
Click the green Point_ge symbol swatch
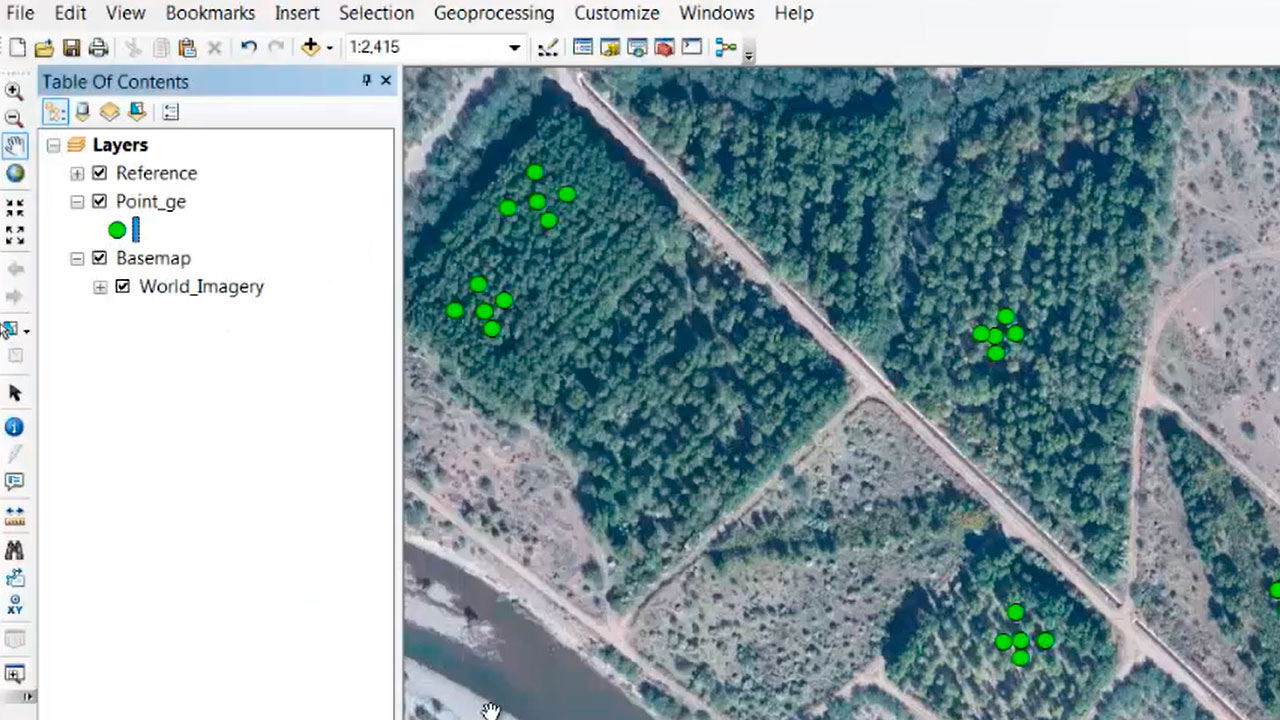pyautogui.click(x=117, y=230)
